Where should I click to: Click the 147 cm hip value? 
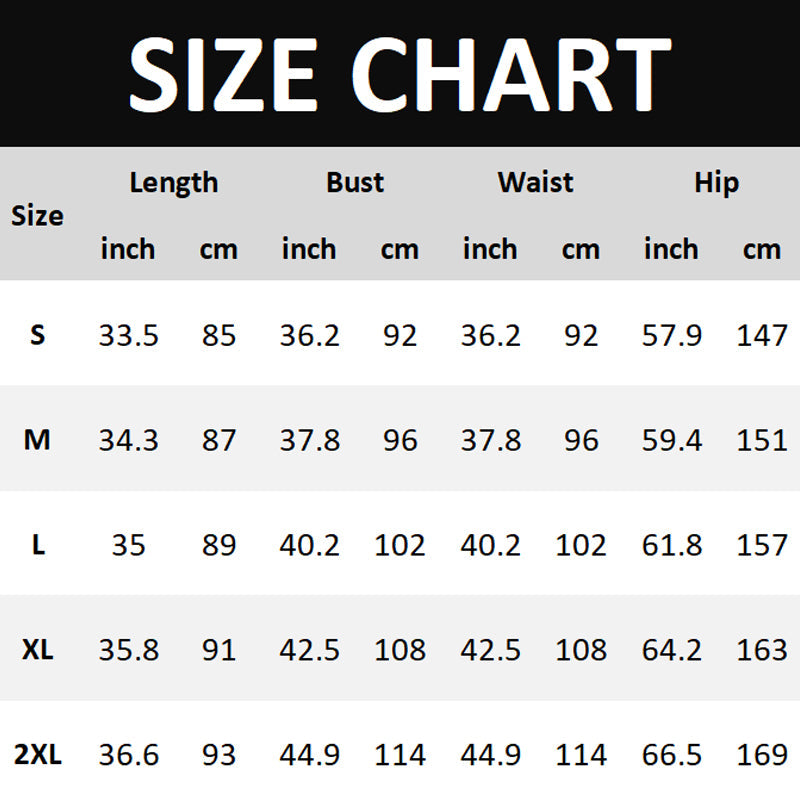pyautogui.click(x=762, y=335)
